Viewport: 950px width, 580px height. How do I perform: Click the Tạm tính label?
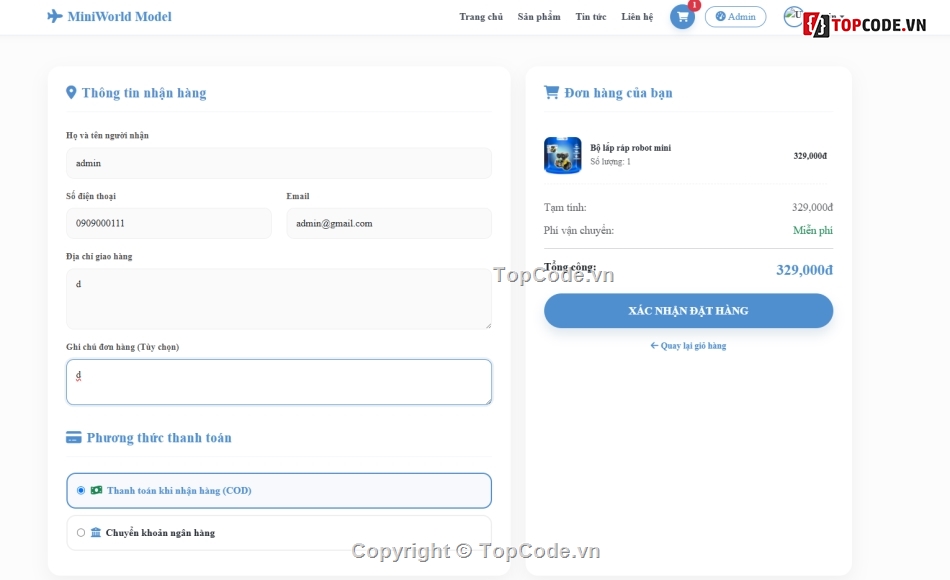tap(565, 207)
